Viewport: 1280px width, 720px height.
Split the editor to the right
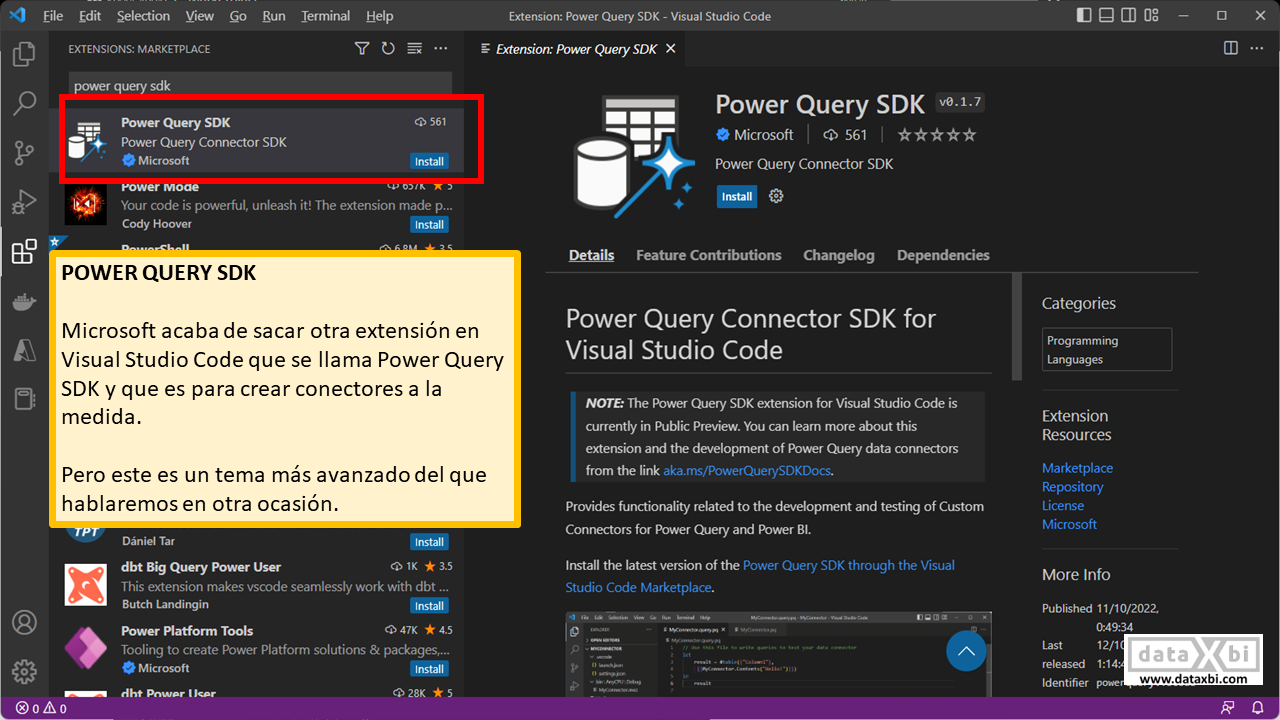coord(1231,49)
